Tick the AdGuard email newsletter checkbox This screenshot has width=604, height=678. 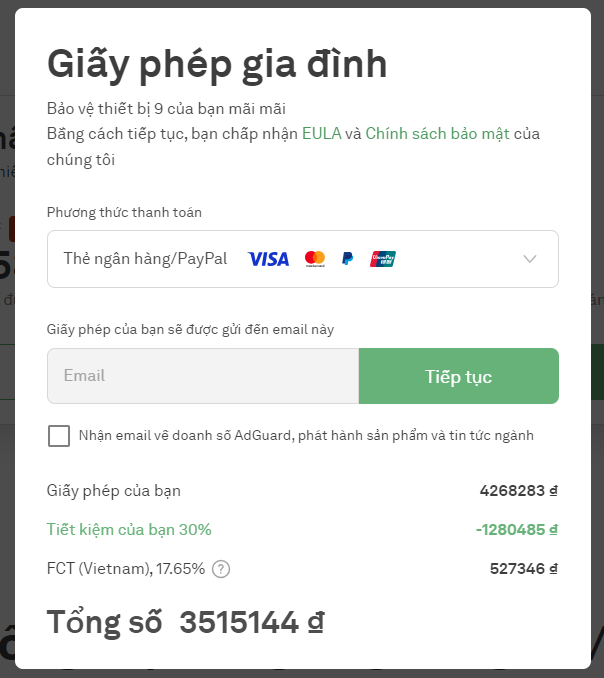coord(59,435)
